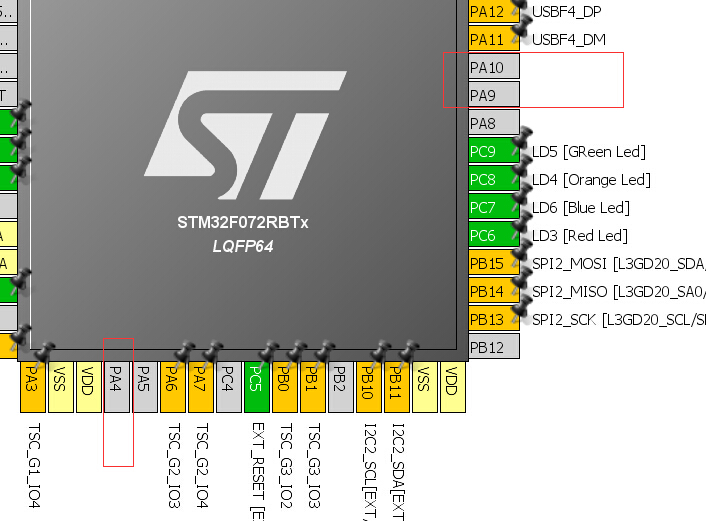
Task: Click the LQFP64 package label
Action: tap(243, 246)
